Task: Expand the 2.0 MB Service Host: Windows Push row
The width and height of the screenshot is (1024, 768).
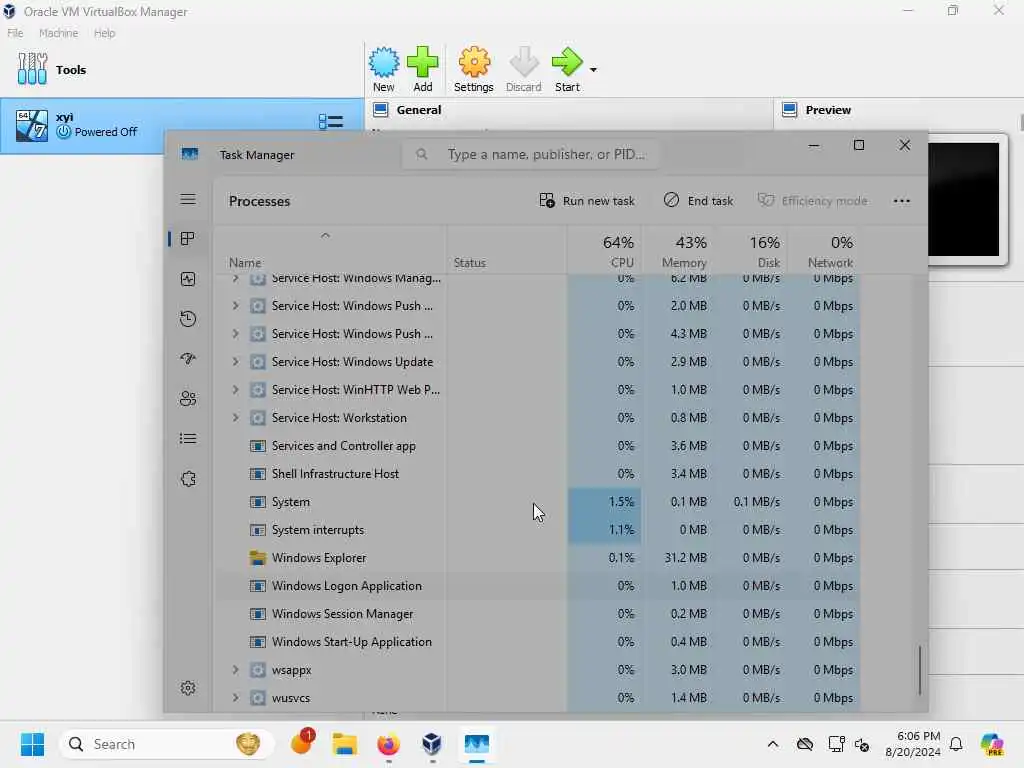Action: [x=235, y=305]
